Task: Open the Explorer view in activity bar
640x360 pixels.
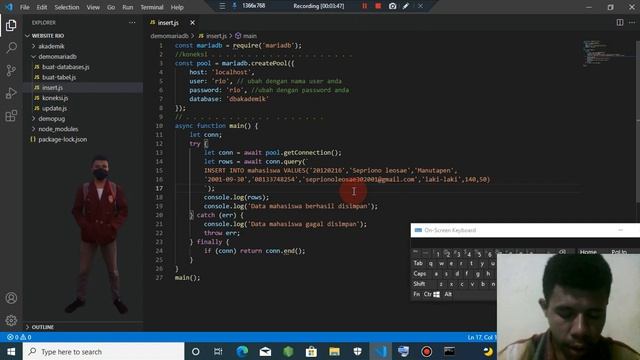Action: [x=11, y=25]
